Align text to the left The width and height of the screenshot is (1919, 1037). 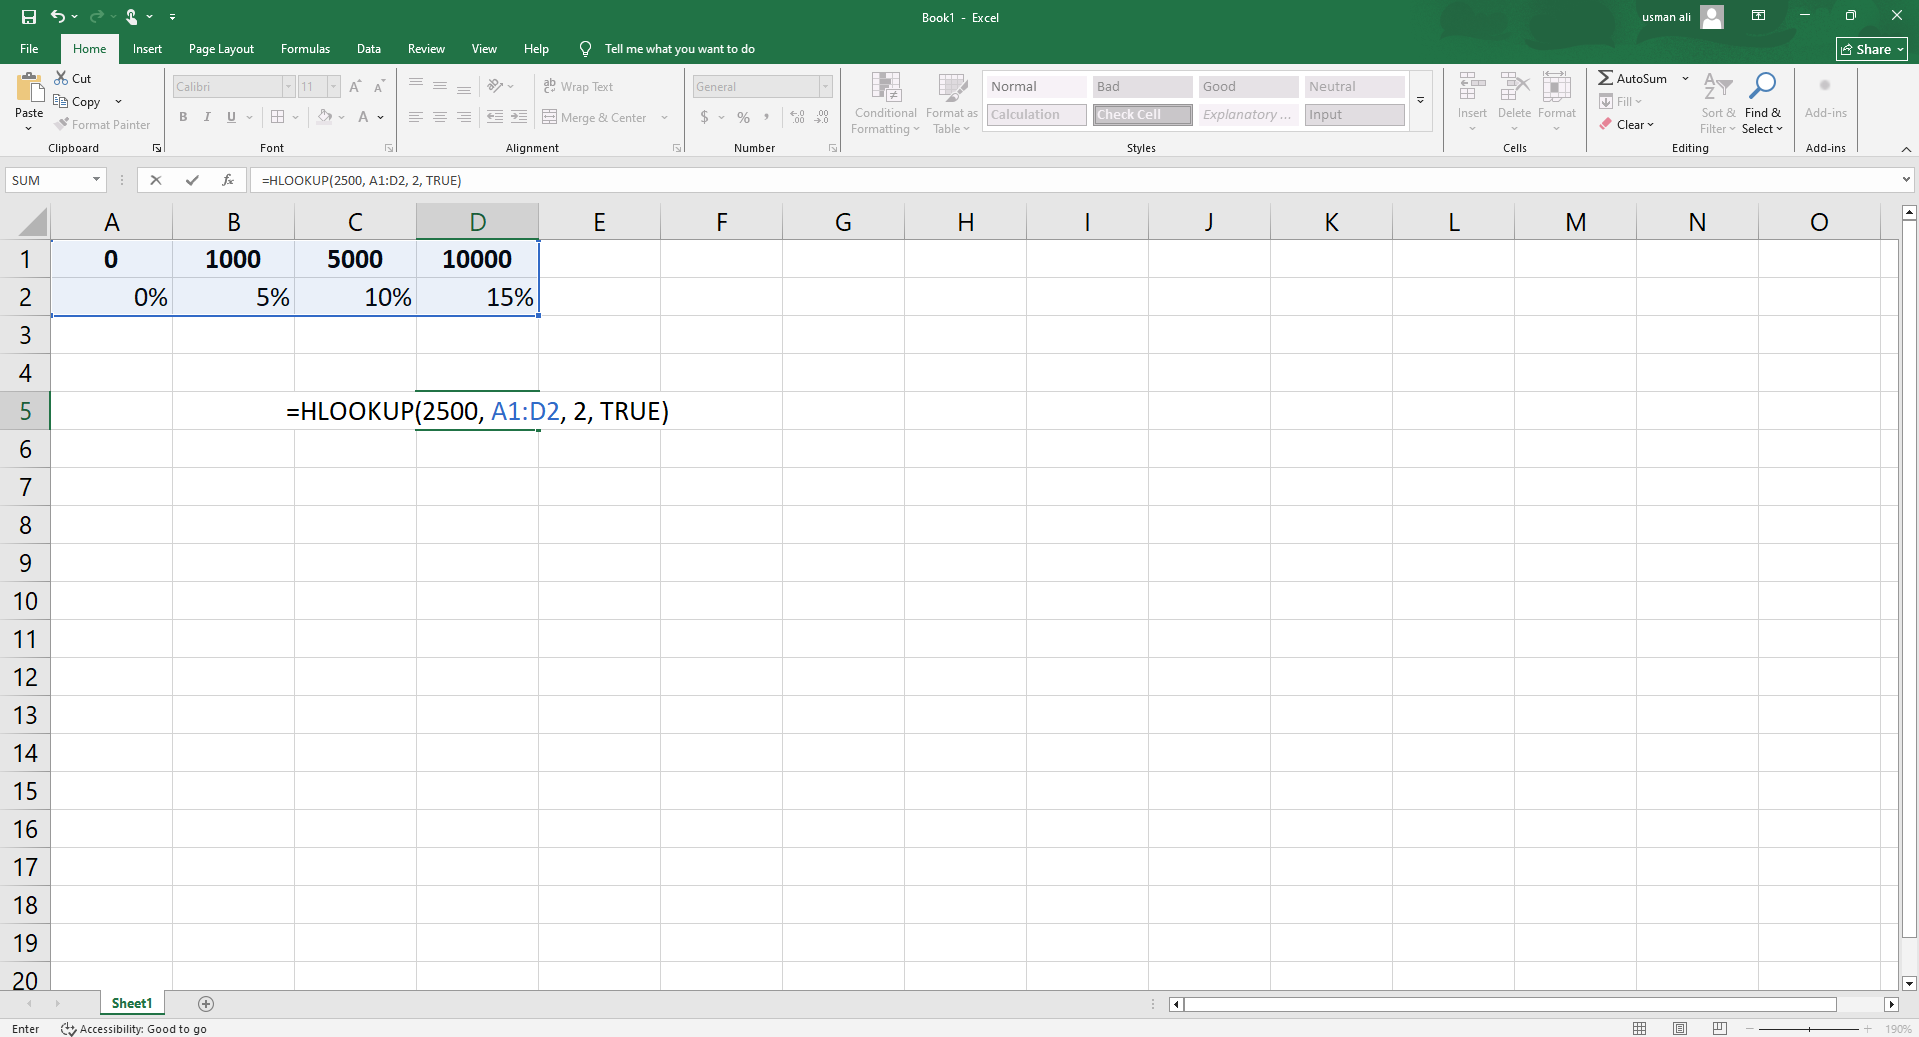416,117
